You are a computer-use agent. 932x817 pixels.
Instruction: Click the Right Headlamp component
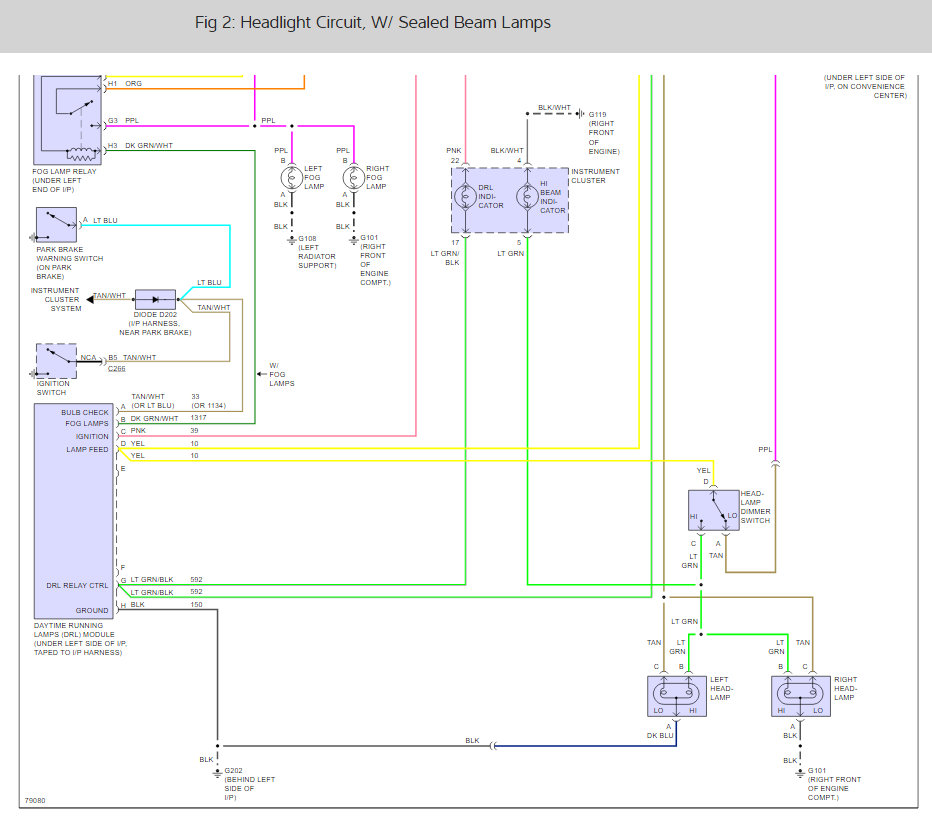(801, 696)
